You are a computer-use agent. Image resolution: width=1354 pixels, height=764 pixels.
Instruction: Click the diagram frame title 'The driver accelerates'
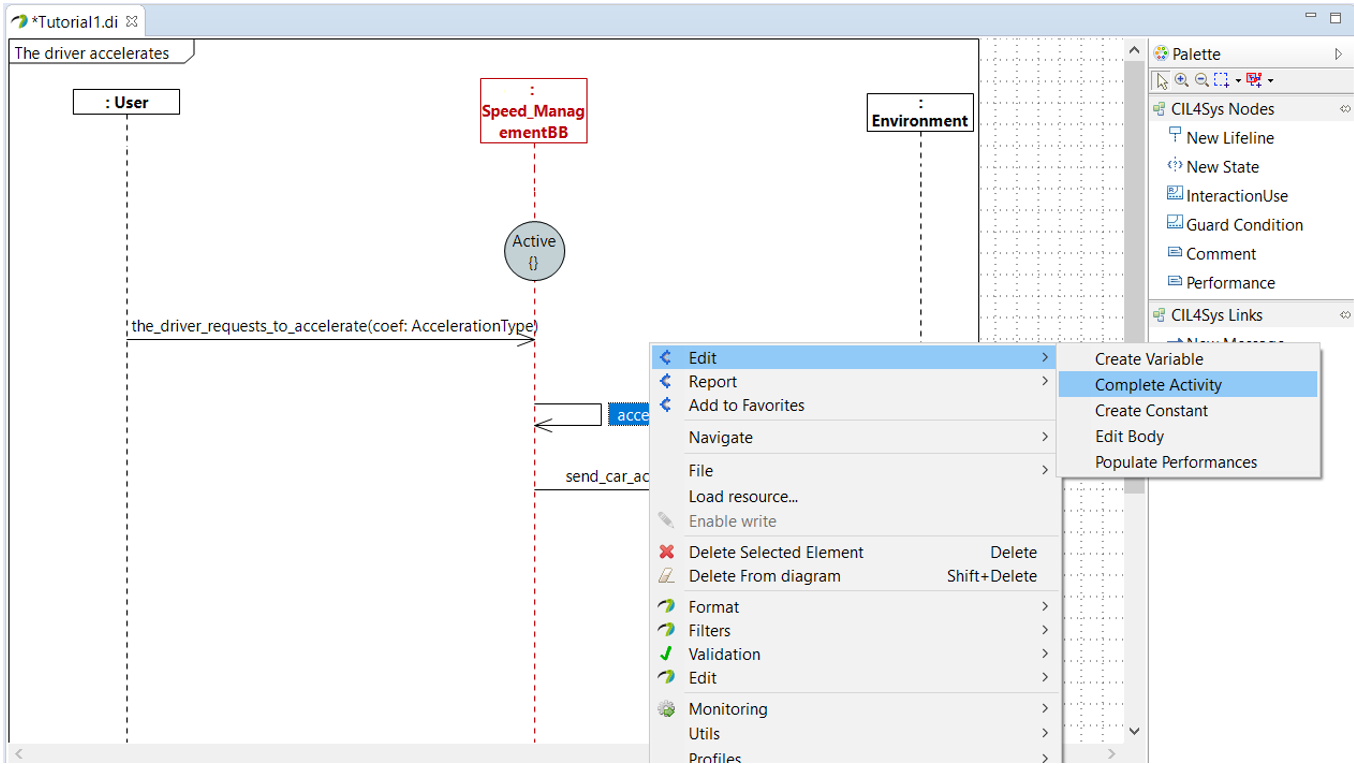[92, 53]
